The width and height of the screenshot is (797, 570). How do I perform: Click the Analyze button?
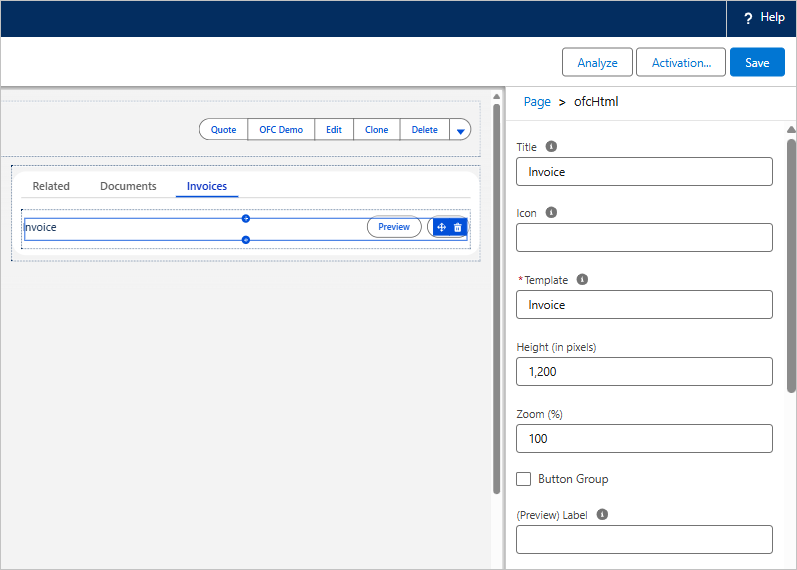pyautogui.click(x=597, y=63)
